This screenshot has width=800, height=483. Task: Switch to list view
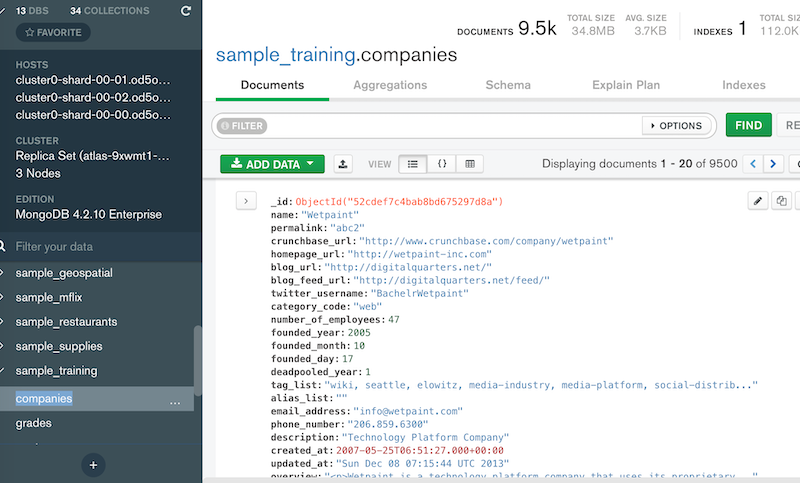[x=413, y=164]
